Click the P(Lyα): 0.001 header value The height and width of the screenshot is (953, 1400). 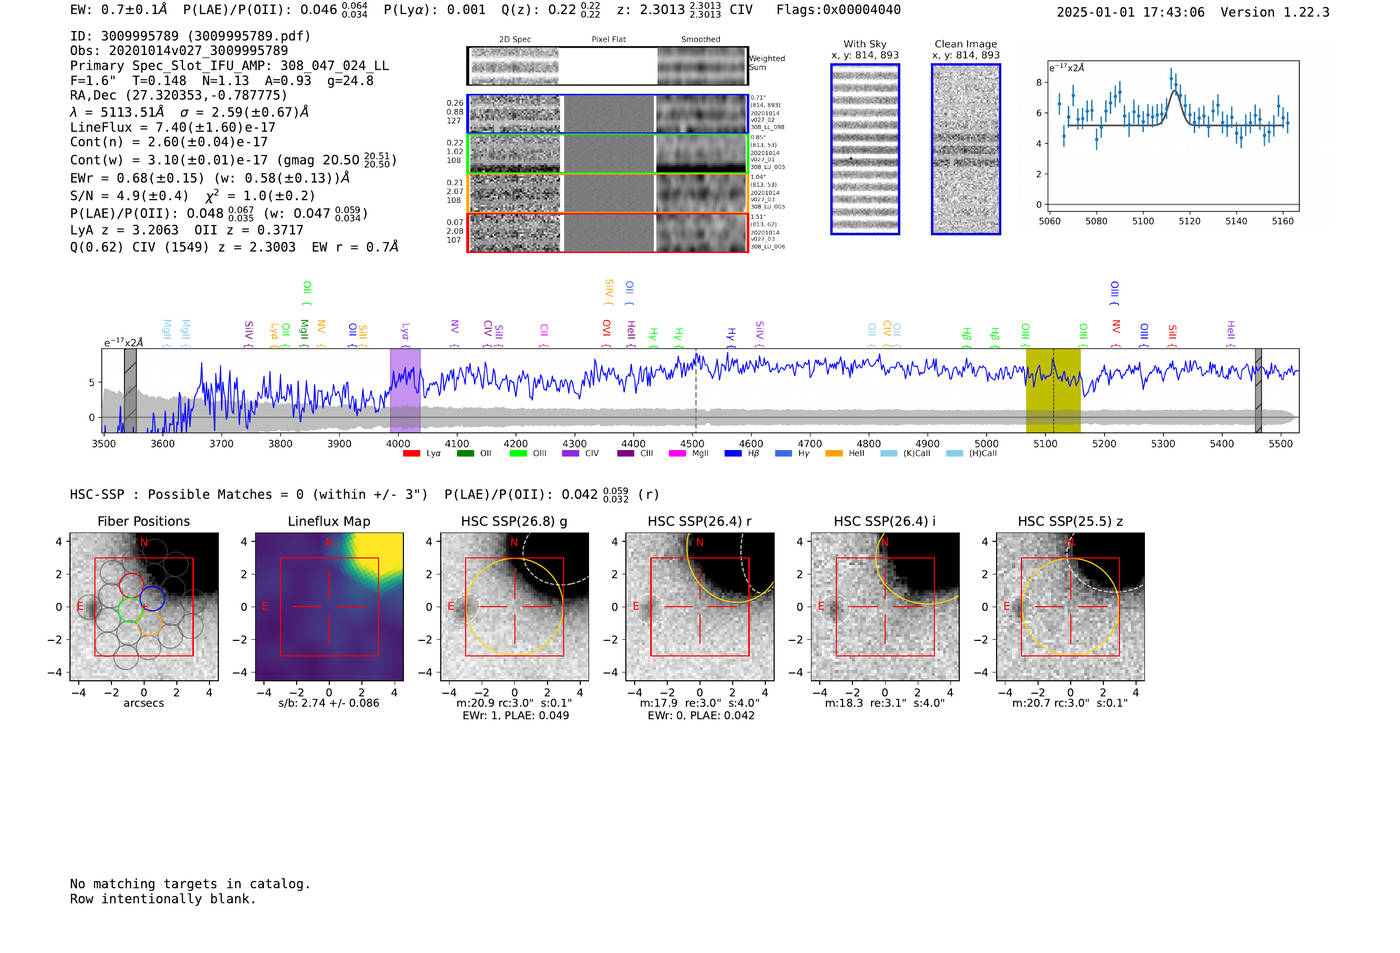pyautogui.click(x=435, y=10)
